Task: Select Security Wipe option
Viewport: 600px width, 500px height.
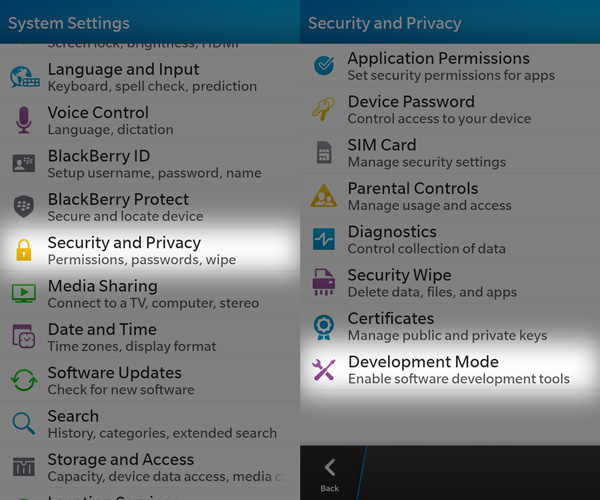Action: coord(432,283)
